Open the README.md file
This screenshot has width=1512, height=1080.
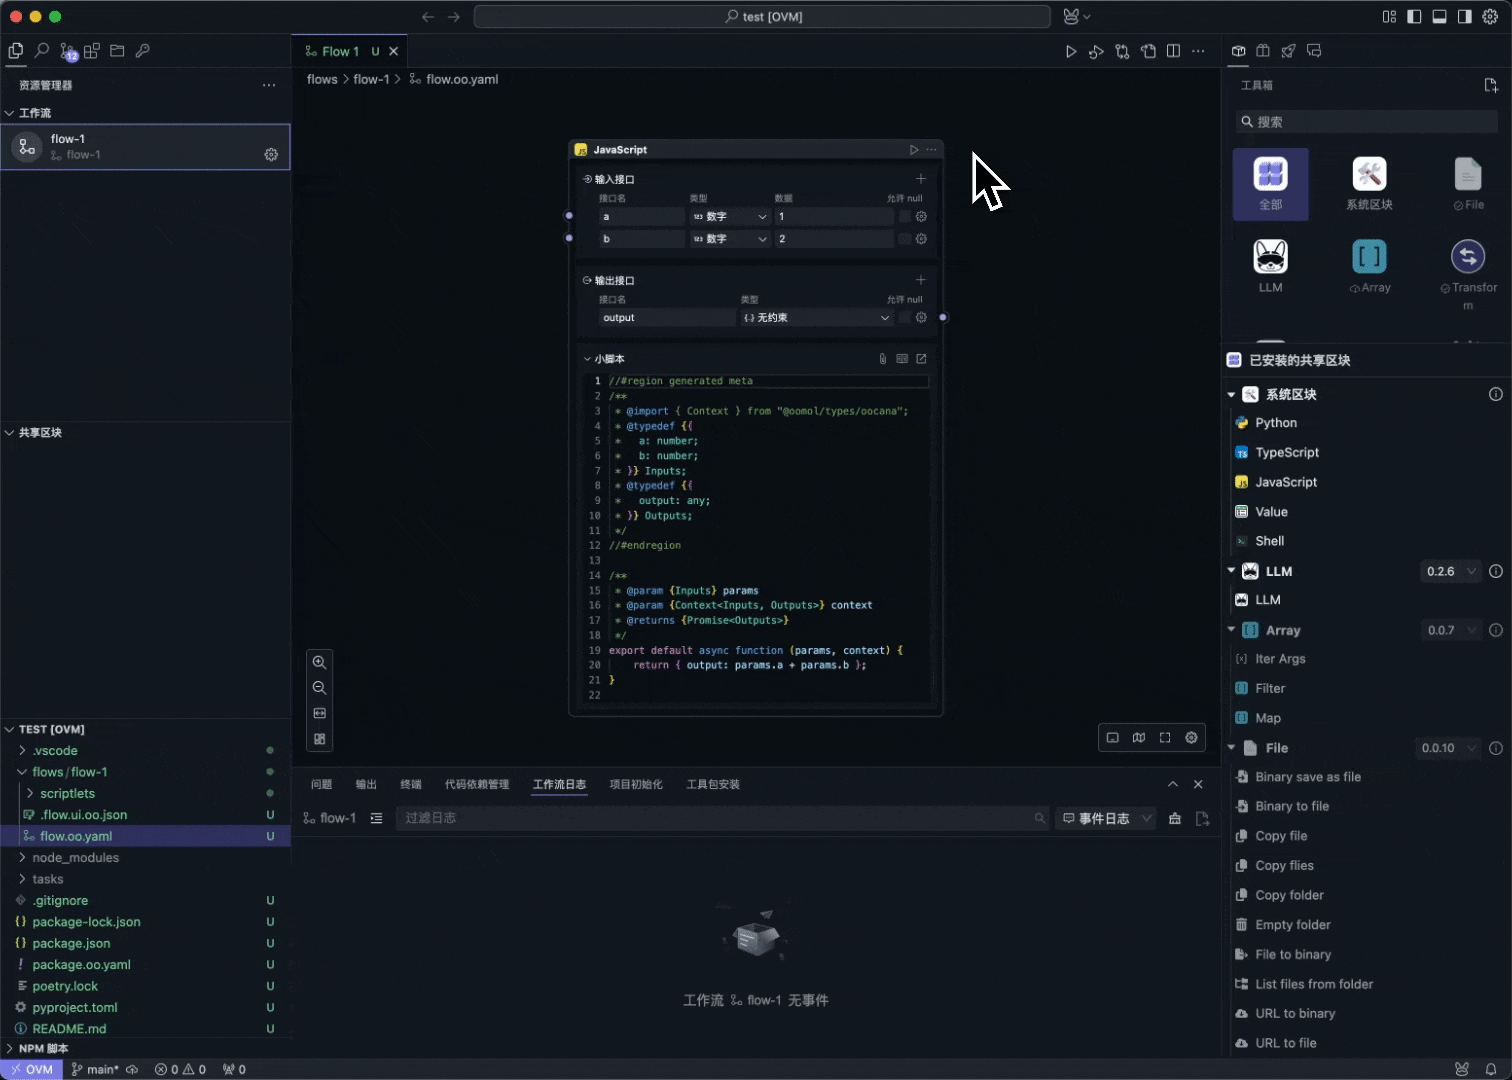pyautogui.click(x=69, y=1029)
